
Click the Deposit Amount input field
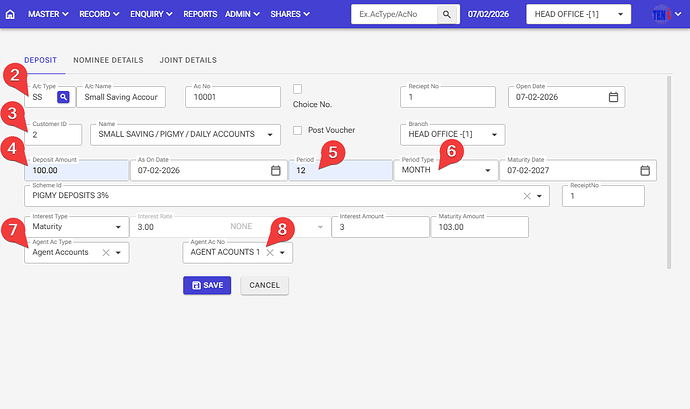click(x=75, y=171)
